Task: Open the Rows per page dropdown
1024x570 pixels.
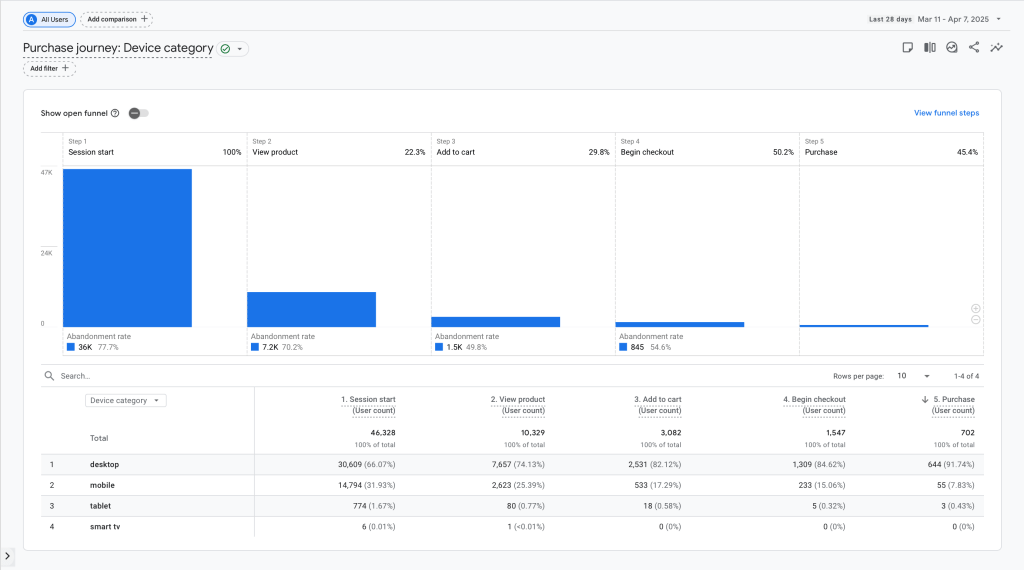Action: click(913, 376)
